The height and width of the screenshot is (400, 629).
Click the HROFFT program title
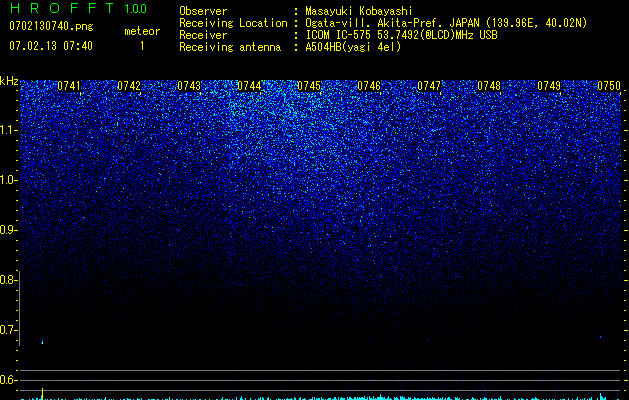coord(62,8)
